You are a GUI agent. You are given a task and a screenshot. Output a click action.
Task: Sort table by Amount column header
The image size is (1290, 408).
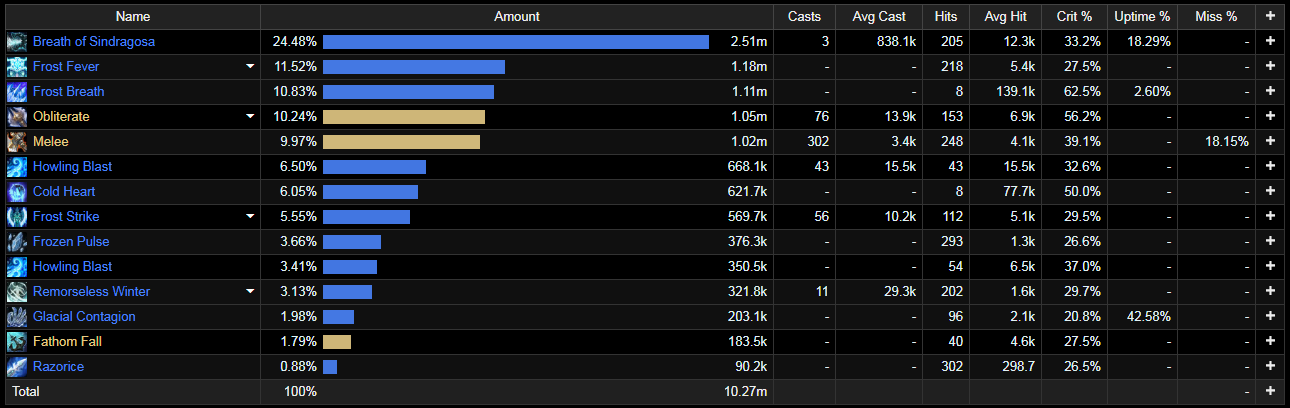[516, 17]
